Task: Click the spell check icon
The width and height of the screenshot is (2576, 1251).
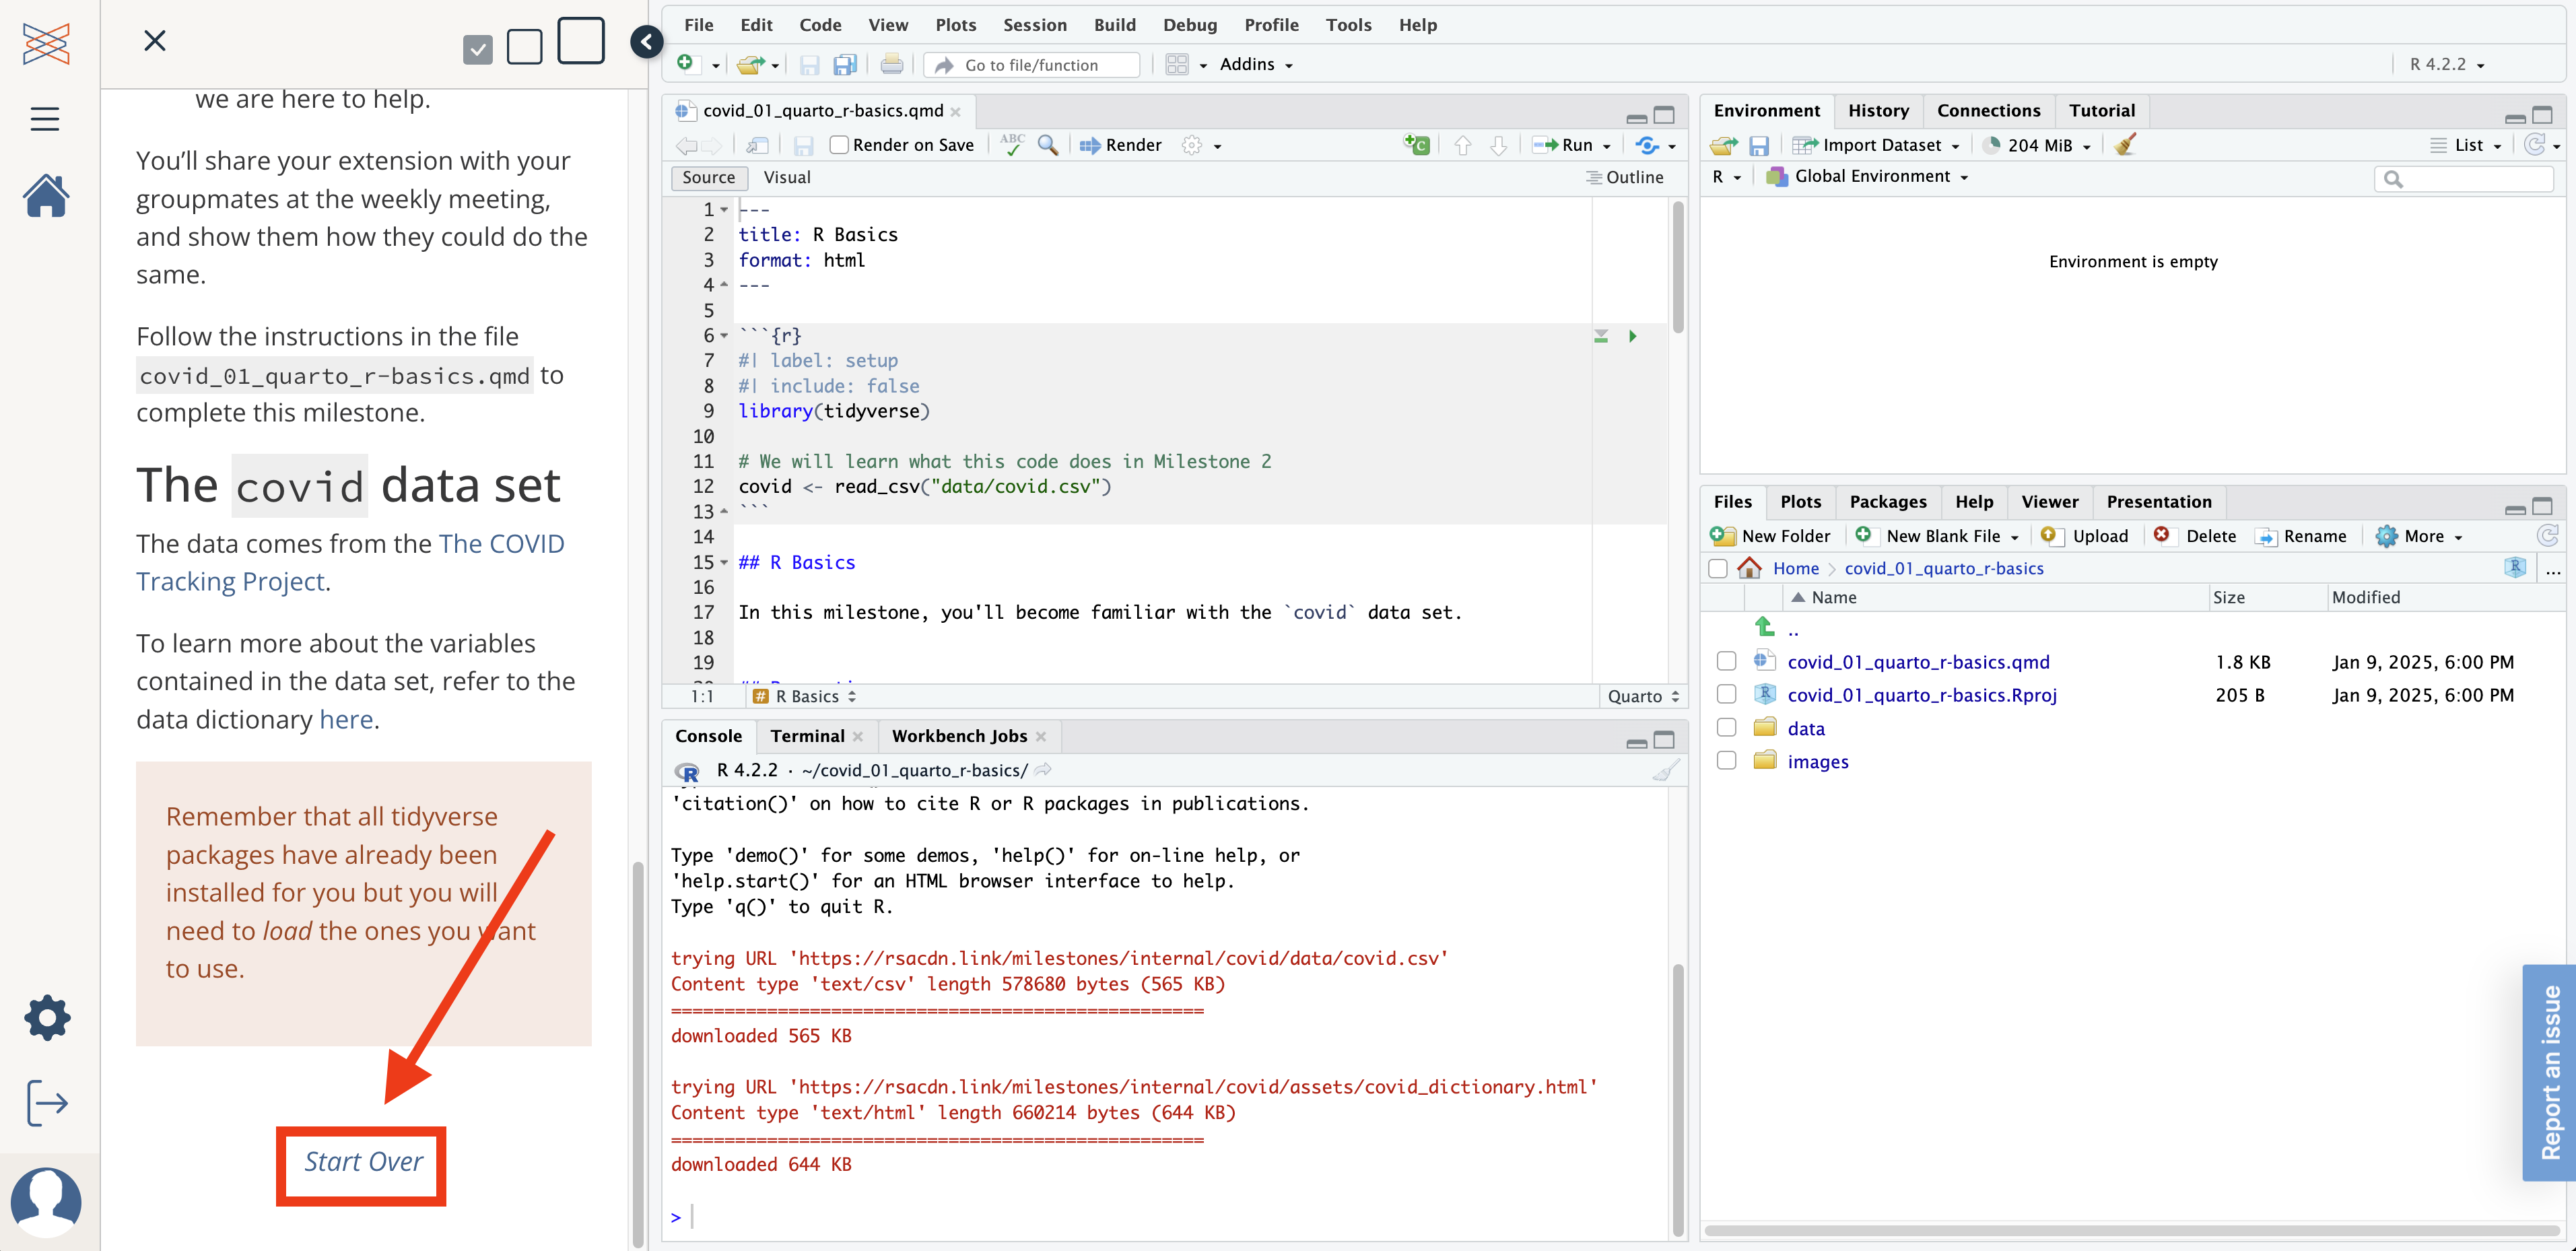Action: 1012,145
